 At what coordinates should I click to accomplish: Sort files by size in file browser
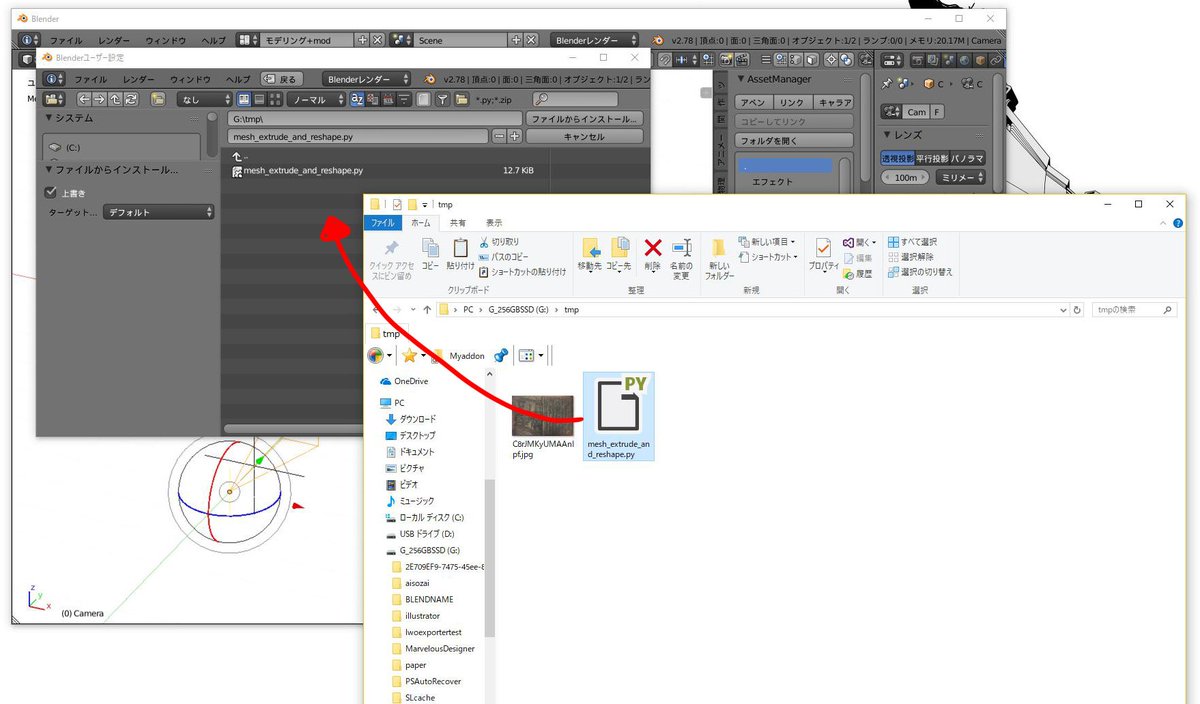click(405, 99)
